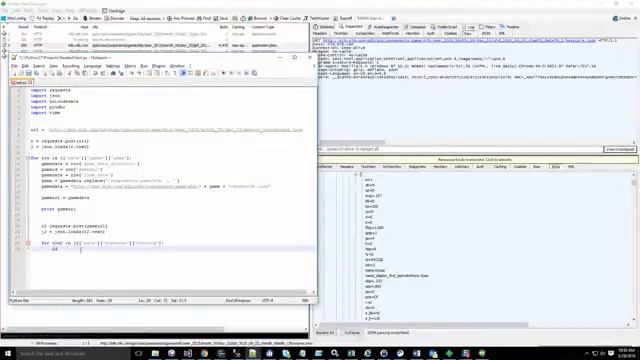Collapse the JSON root tree node
640x360 pixels.
[x=356, y=174]
